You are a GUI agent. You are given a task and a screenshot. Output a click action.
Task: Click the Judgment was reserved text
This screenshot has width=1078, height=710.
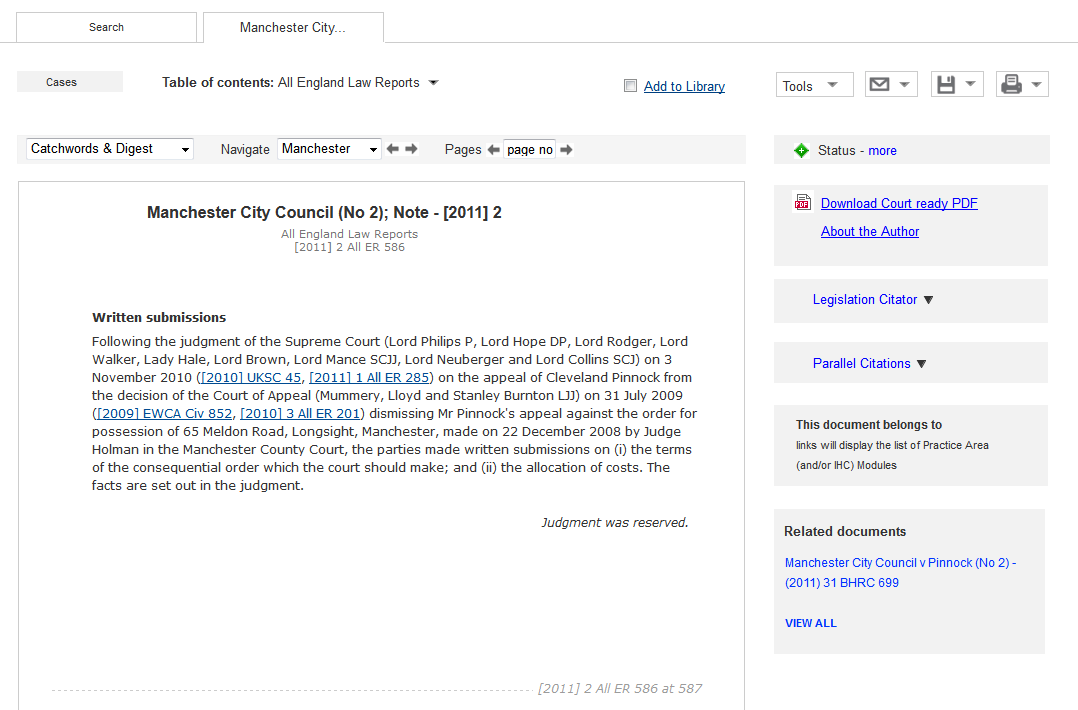point(615,522)
